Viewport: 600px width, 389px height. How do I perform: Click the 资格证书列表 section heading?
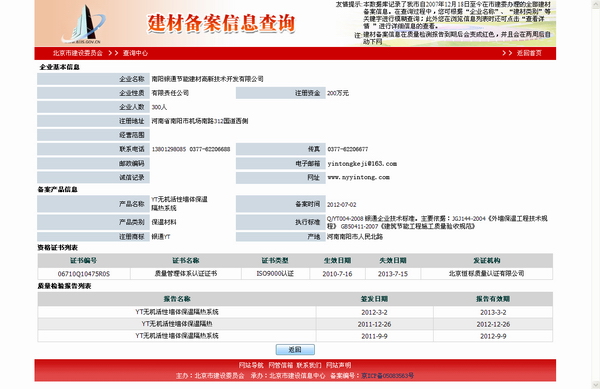tap(57, 247)
